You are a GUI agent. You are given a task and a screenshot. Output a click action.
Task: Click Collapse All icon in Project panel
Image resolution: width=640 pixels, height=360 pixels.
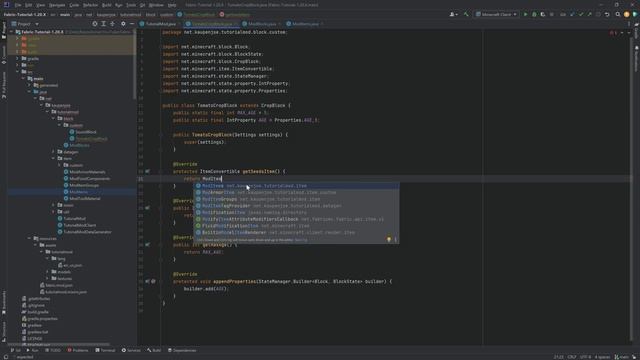point(112,24)
